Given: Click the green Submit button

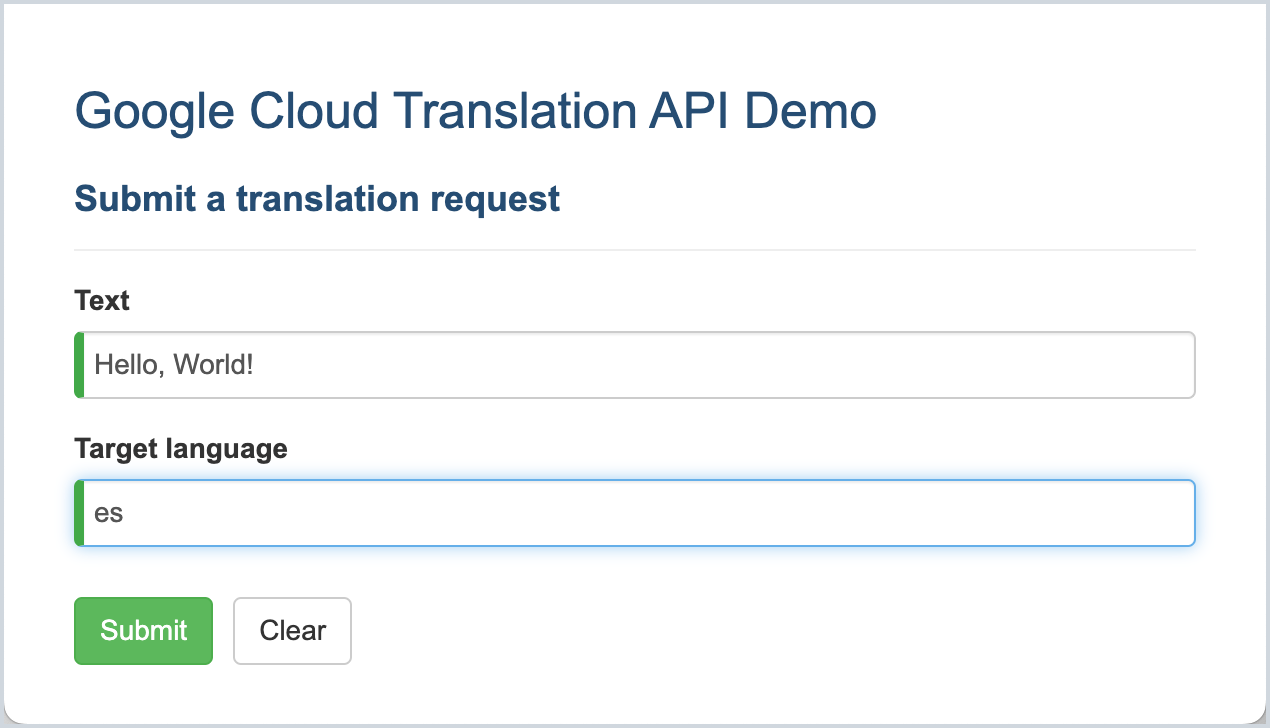Looking at the screenshot, I should [143, 630].
